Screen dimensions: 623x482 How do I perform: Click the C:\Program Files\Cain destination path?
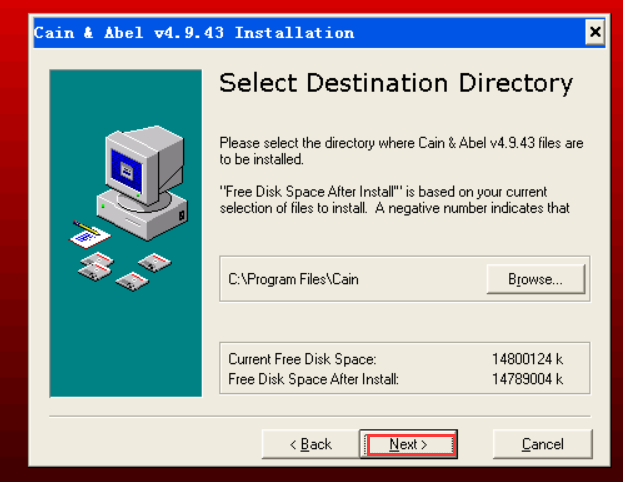(293, 279)
